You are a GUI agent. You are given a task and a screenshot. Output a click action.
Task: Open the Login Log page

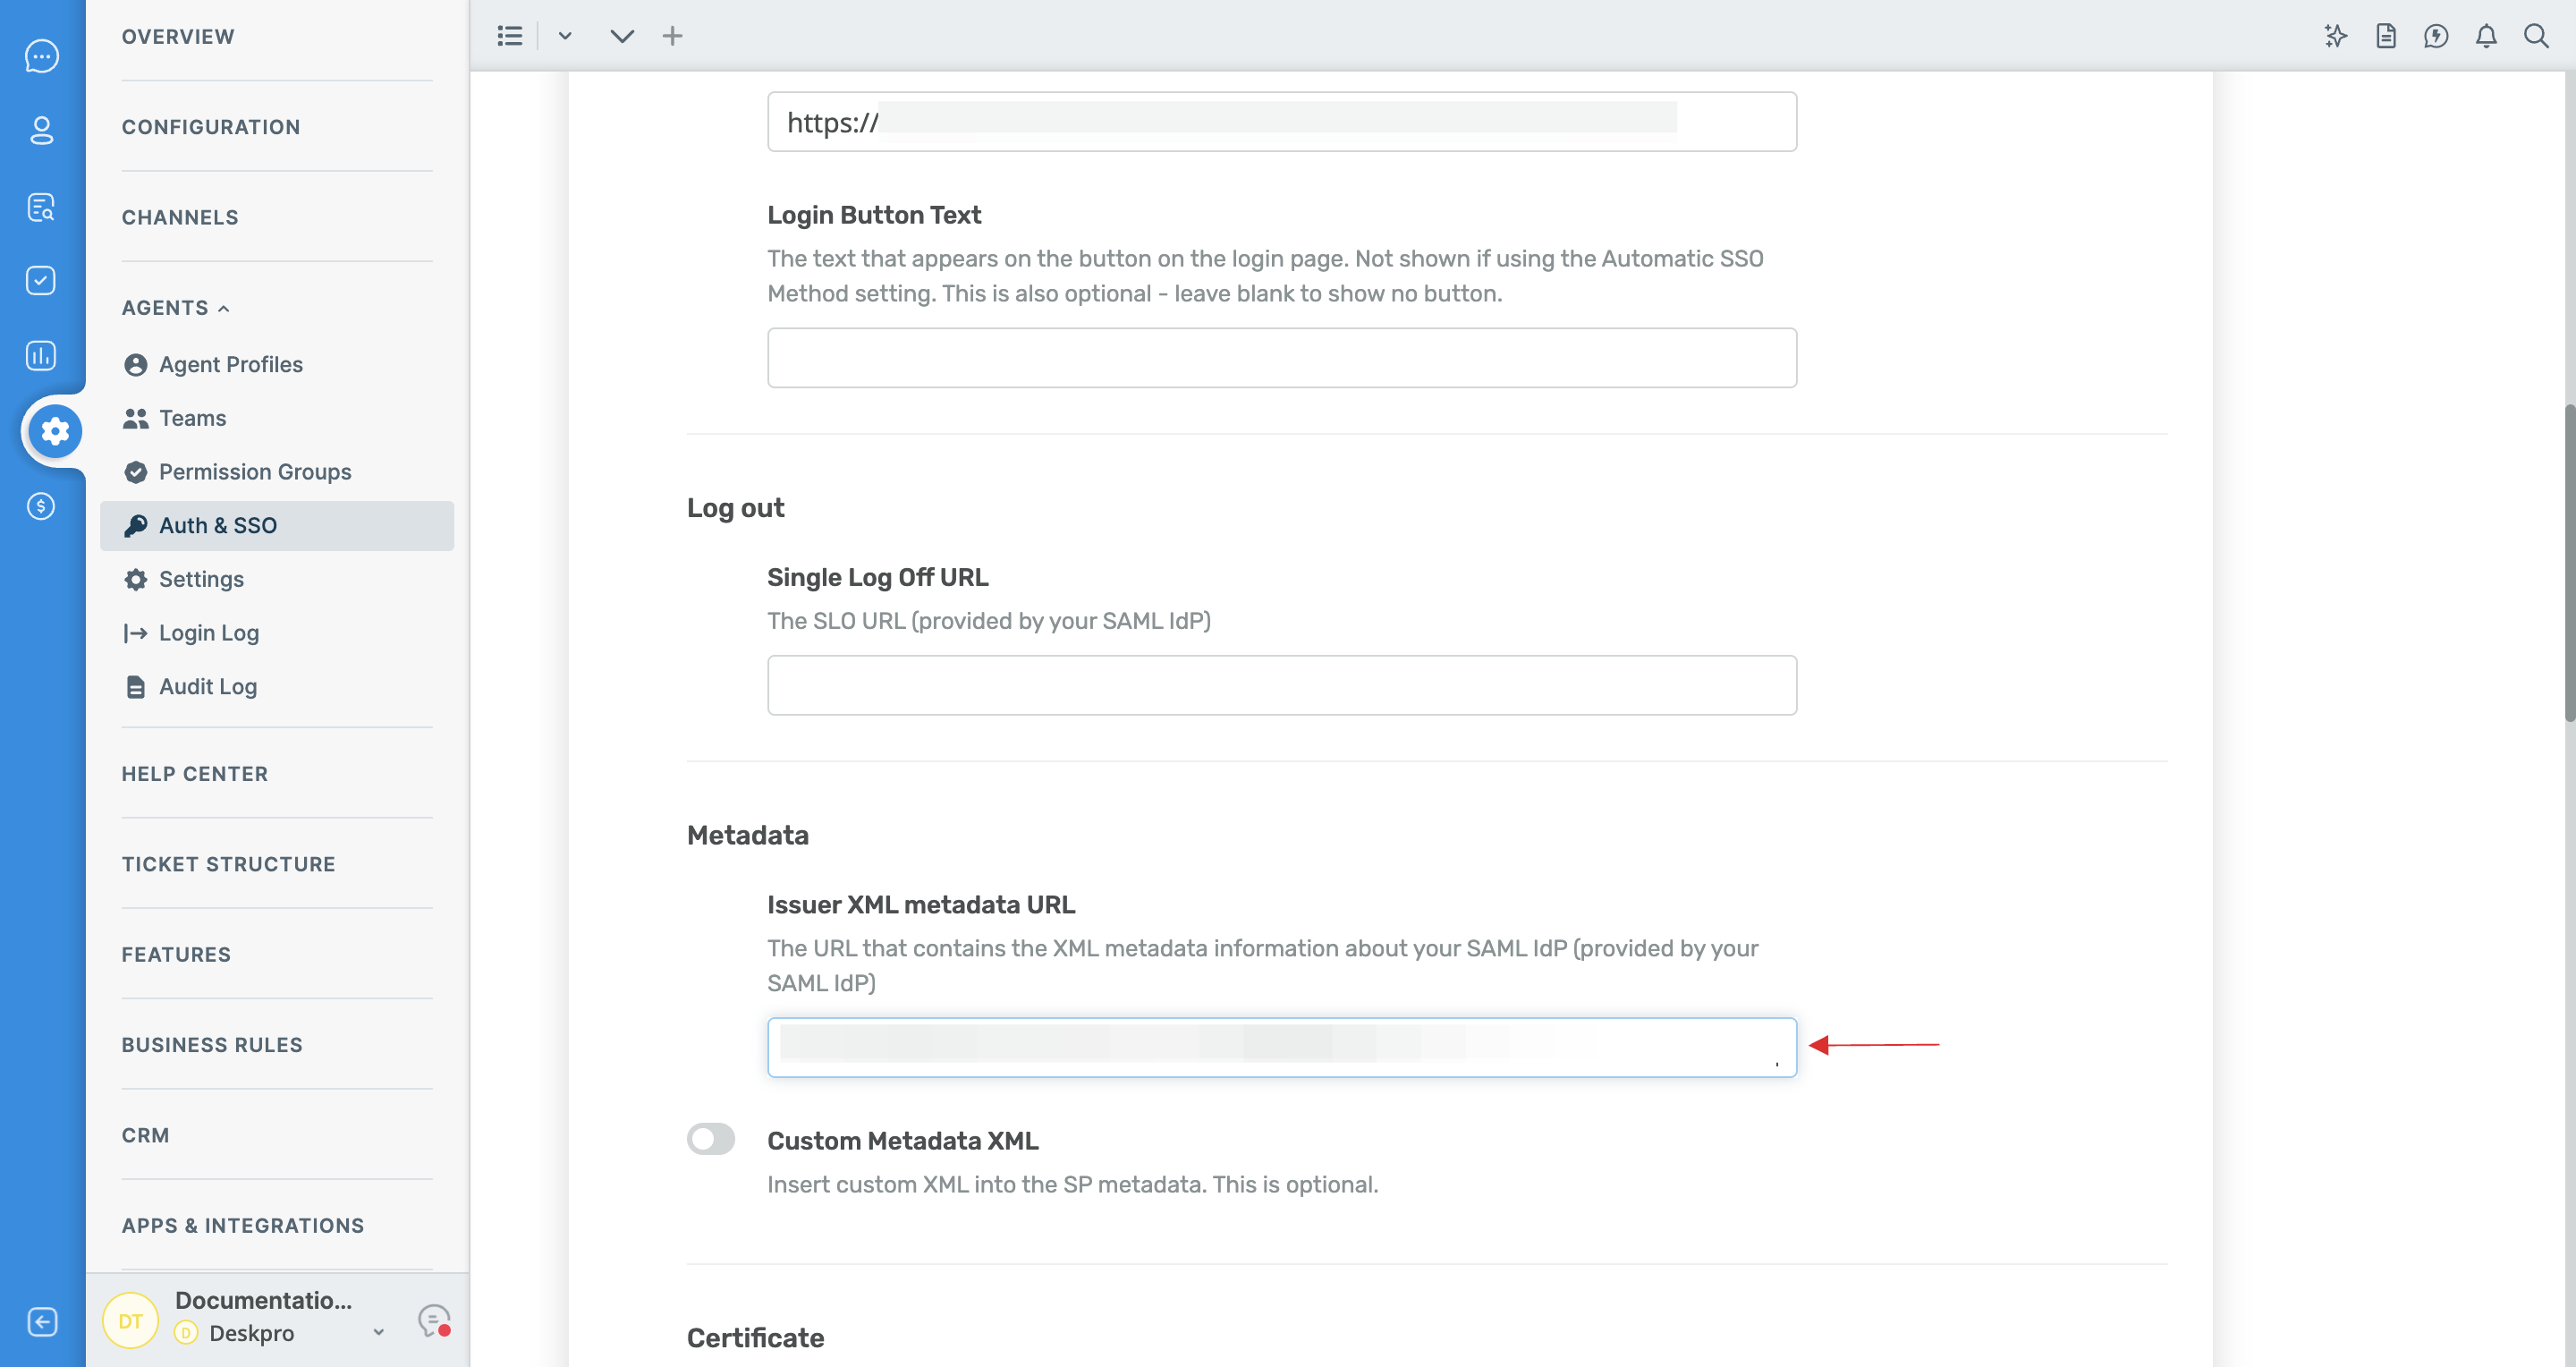(x=208, y=633)
